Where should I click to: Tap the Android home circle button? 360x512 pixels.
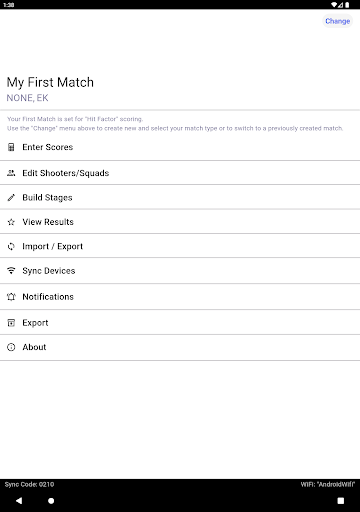pos(51,501)
